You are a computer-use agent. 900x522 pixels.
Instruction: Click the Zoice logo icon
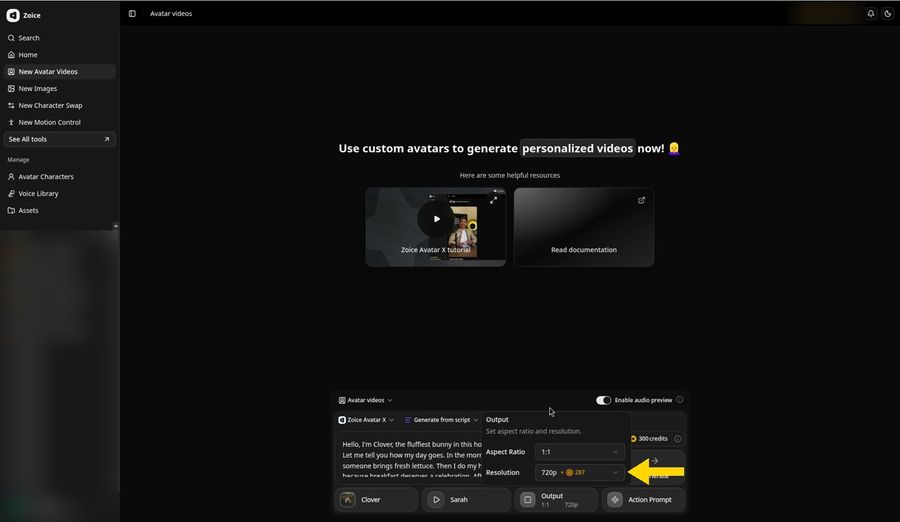click(13, 16)
